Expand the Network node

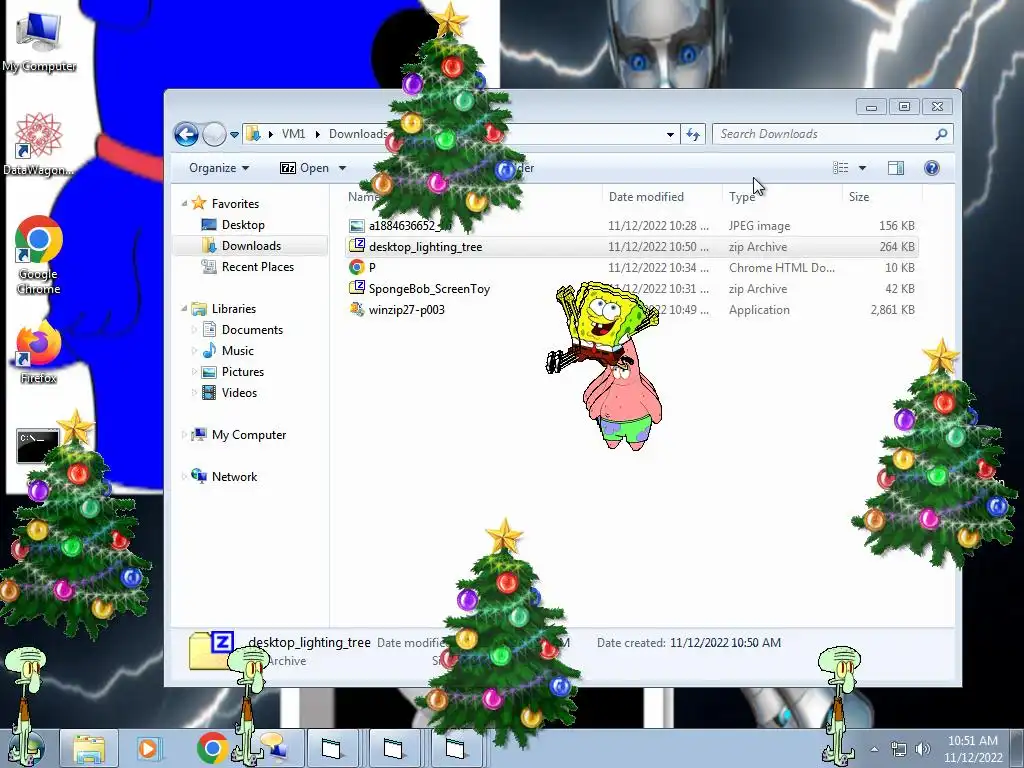point(185,477)
